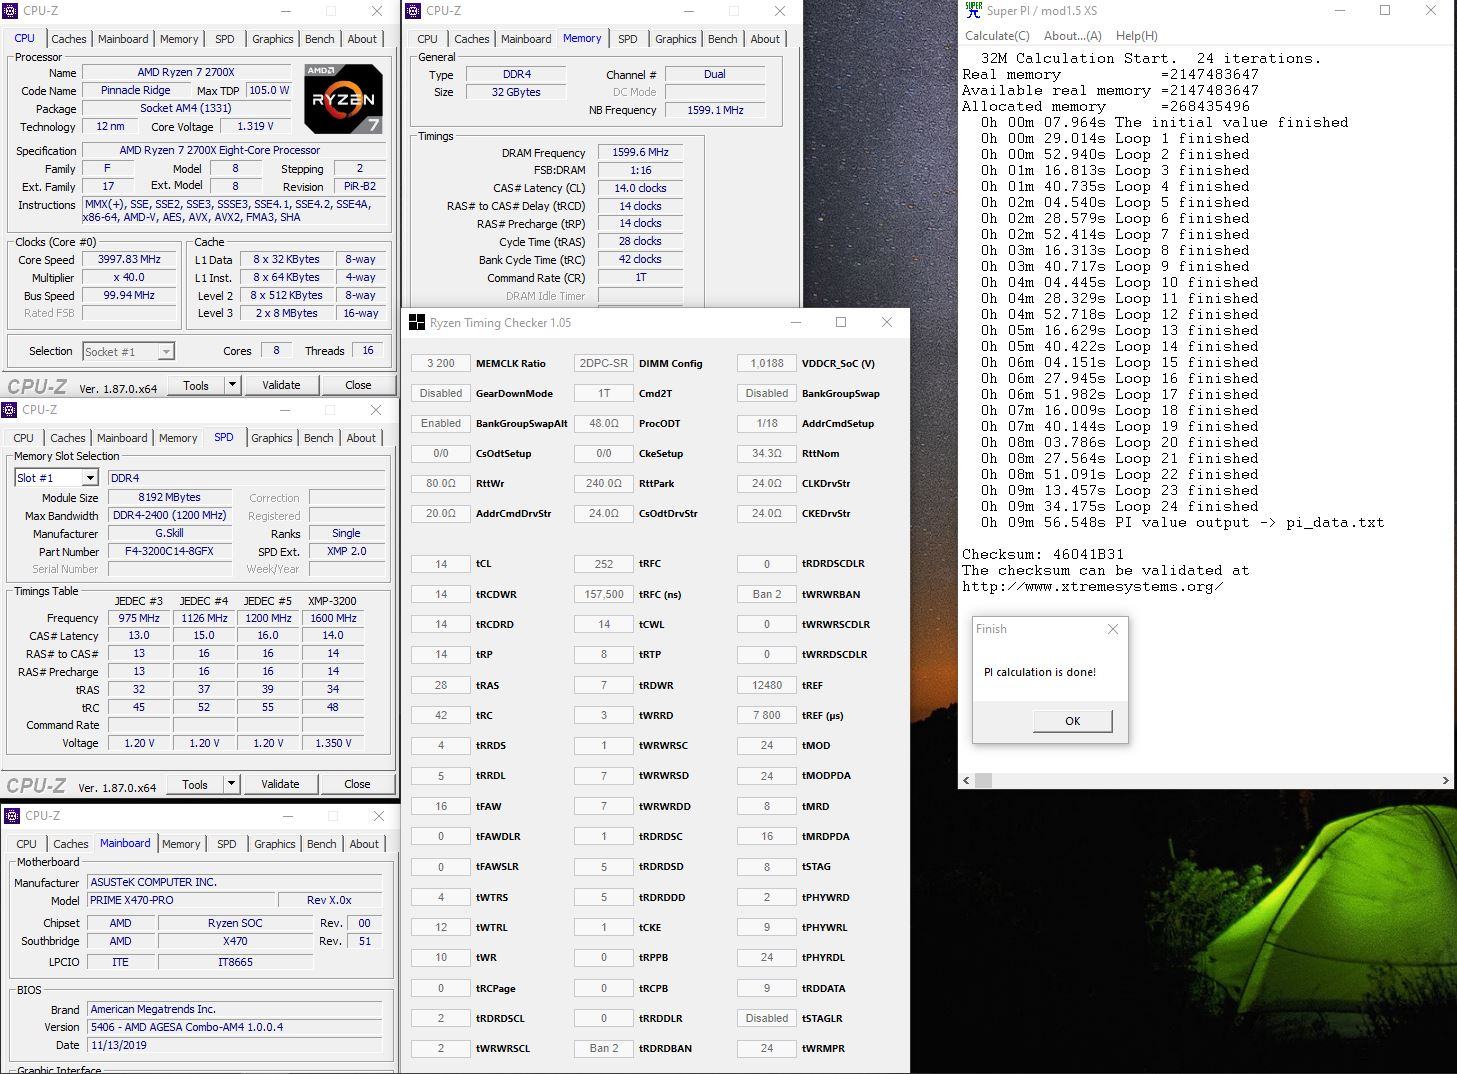Click the Tools button in CPU window
The width and height of the screenshot is (1457, 1074).
click(x=196, y=385)
